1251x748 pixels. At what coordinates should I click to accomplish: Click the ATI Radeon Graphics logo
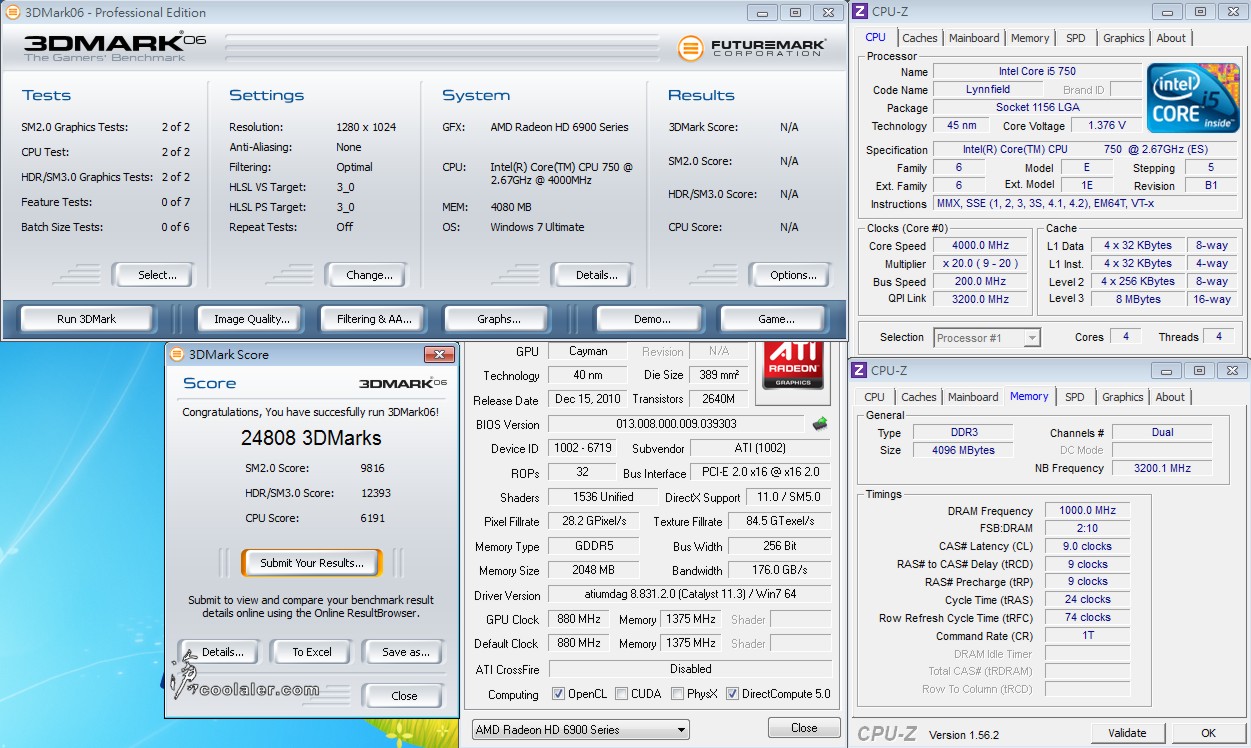pyautogui.click(x=793, y=366)
